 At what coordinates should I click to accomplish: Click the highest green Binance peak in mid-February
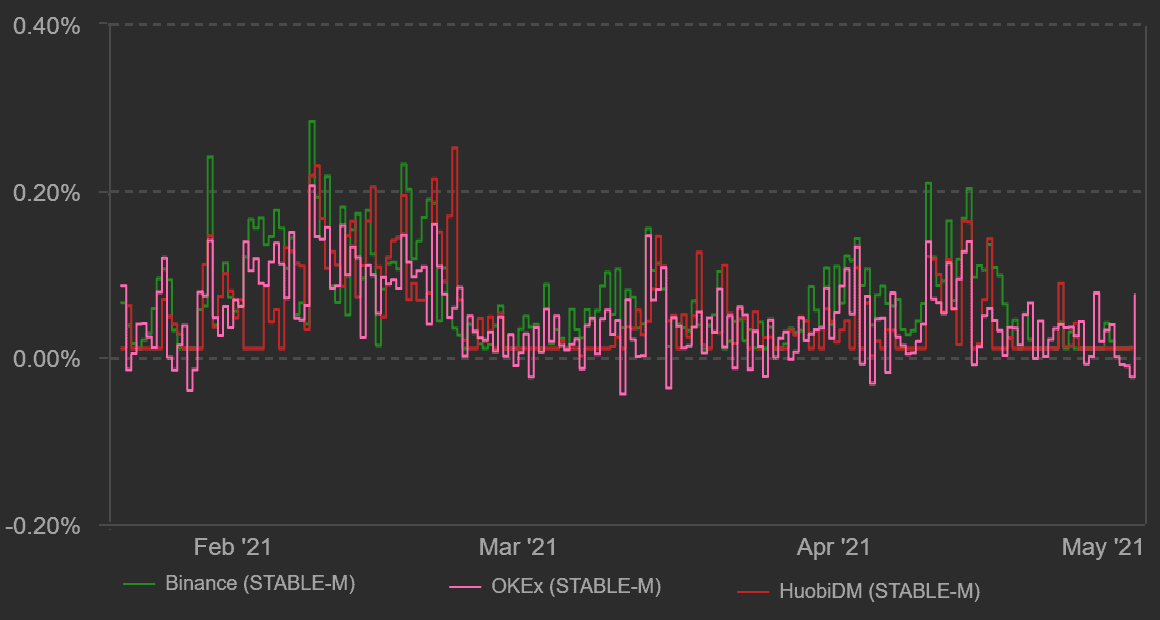click(312, 122)
